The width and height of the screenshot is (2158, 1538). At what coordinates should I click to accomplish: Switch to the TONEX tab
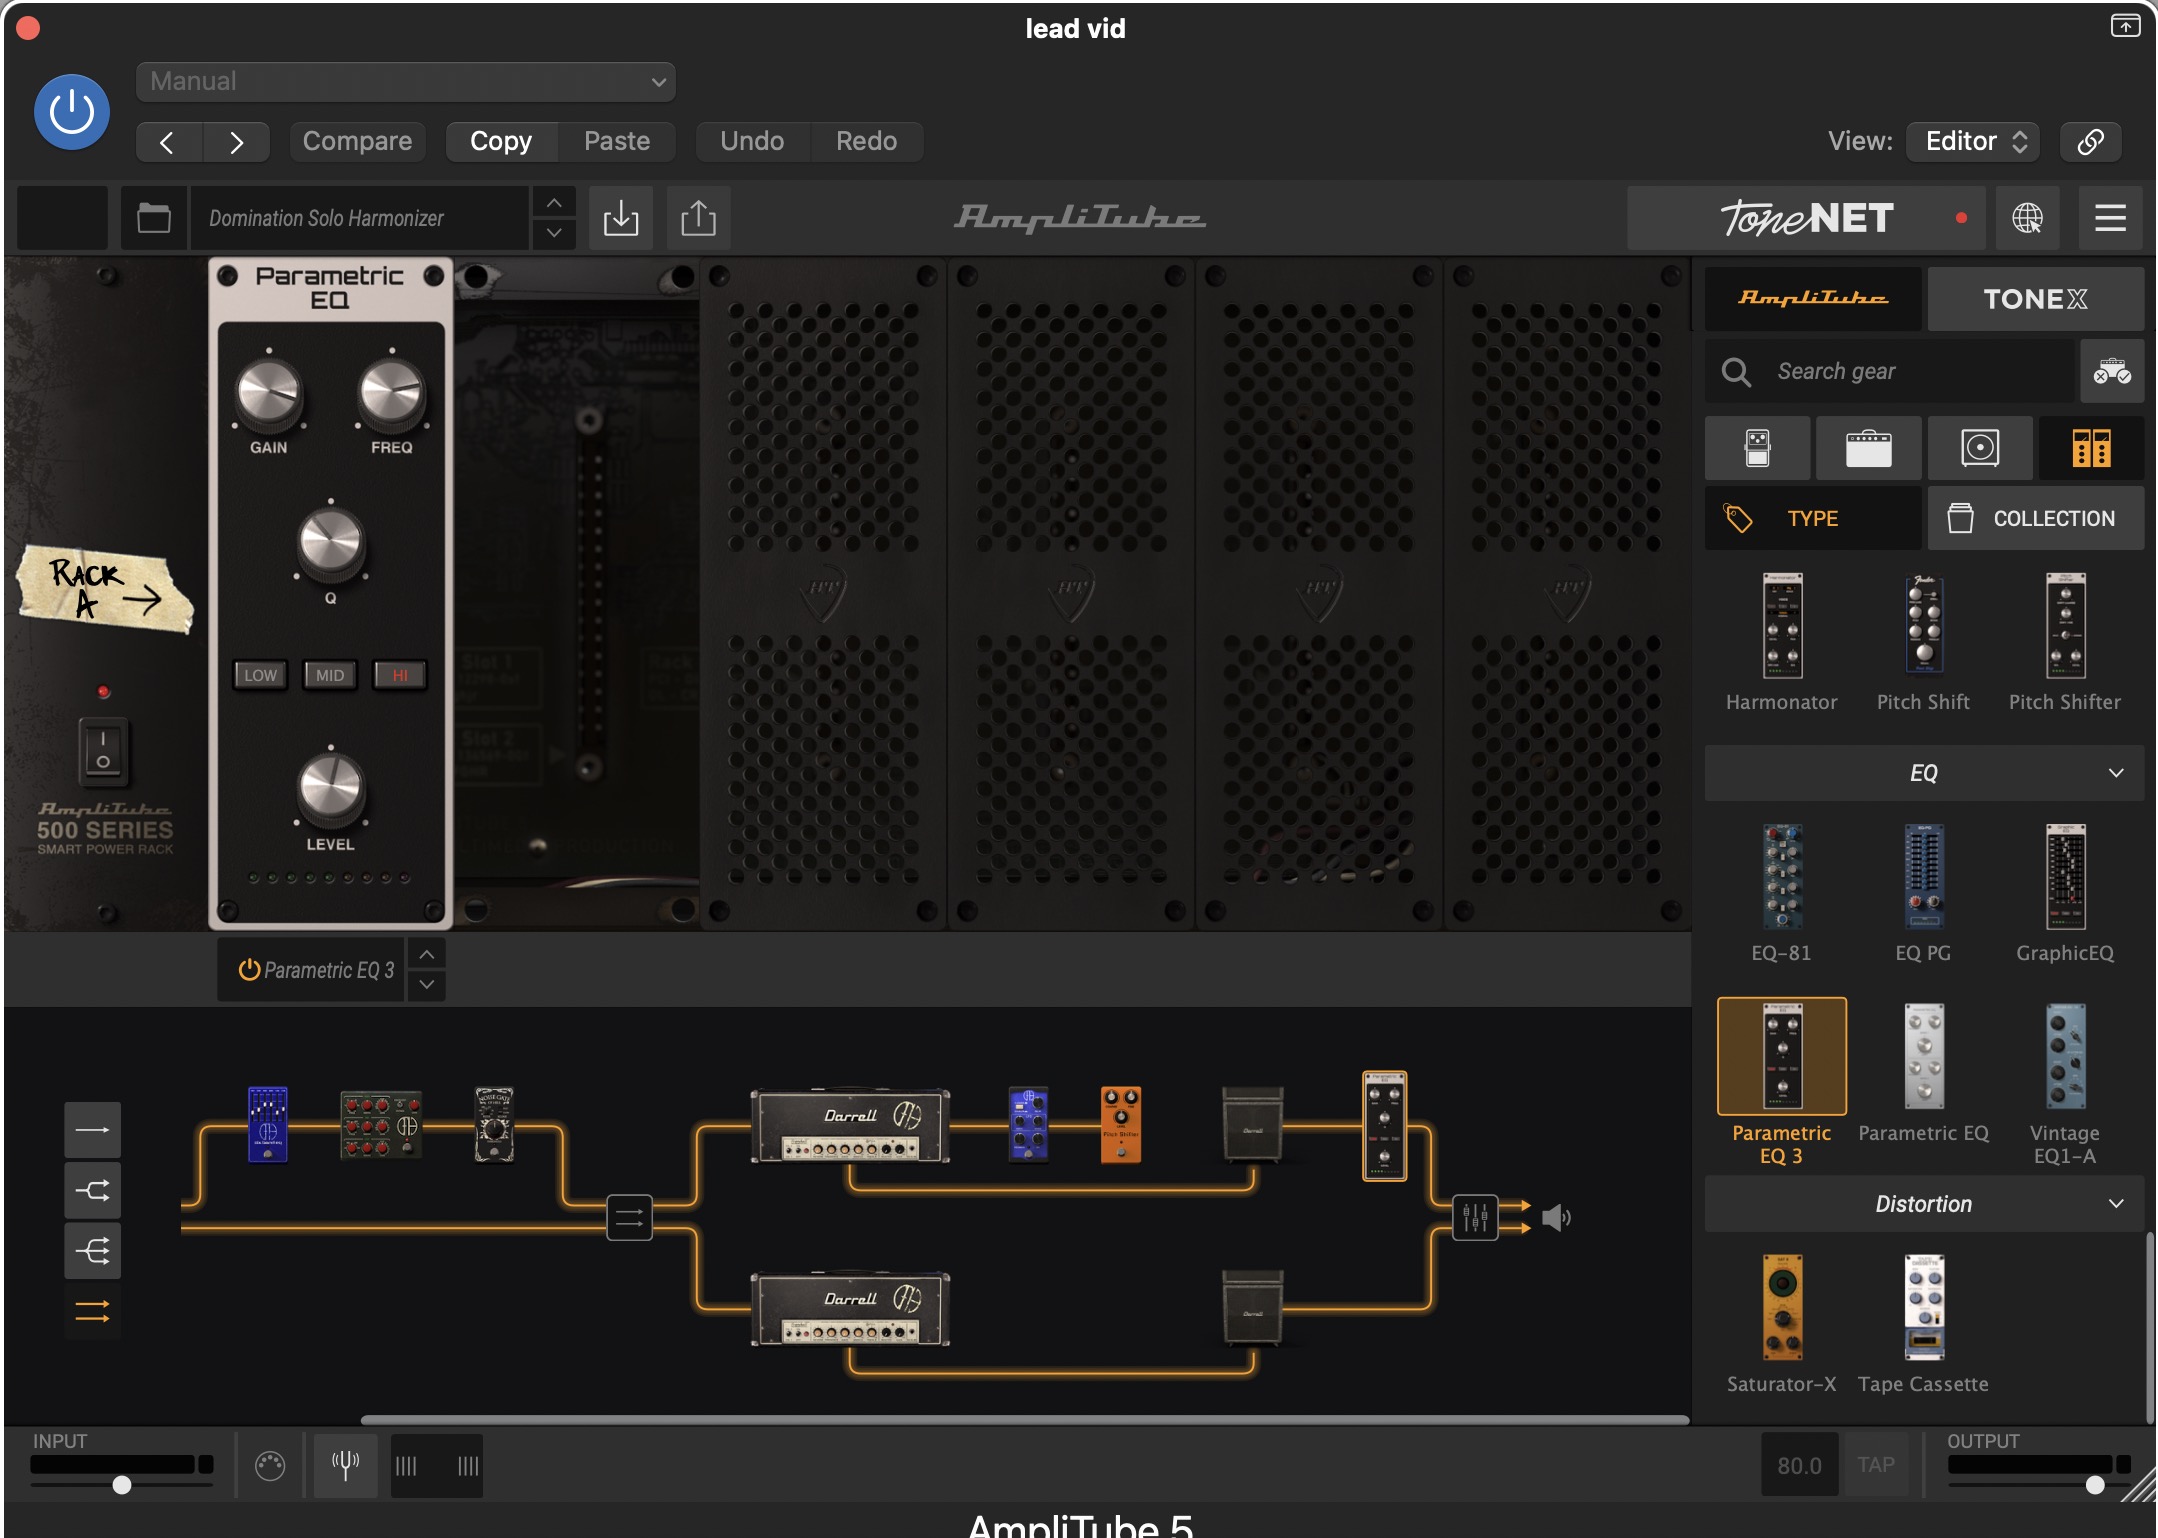(2034, 299)
